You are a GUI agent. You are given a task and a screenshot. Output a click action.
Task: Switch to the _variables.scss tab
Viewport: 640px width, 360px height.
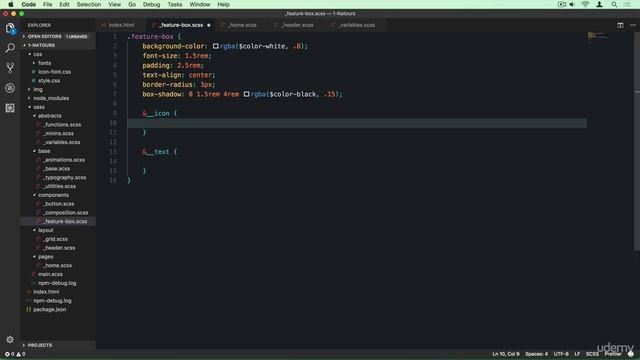click(x=357, y=25)
